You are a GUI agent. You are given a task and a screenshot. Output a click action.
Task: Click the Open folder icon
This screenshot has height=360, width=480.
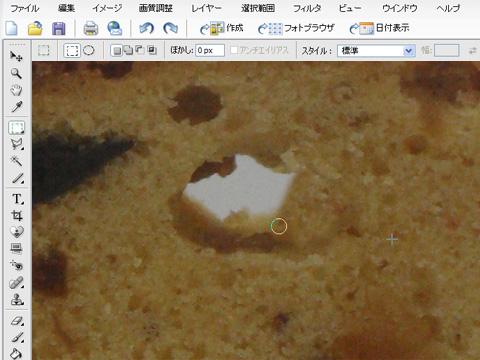pyautogui.click(x=35, y=28)
